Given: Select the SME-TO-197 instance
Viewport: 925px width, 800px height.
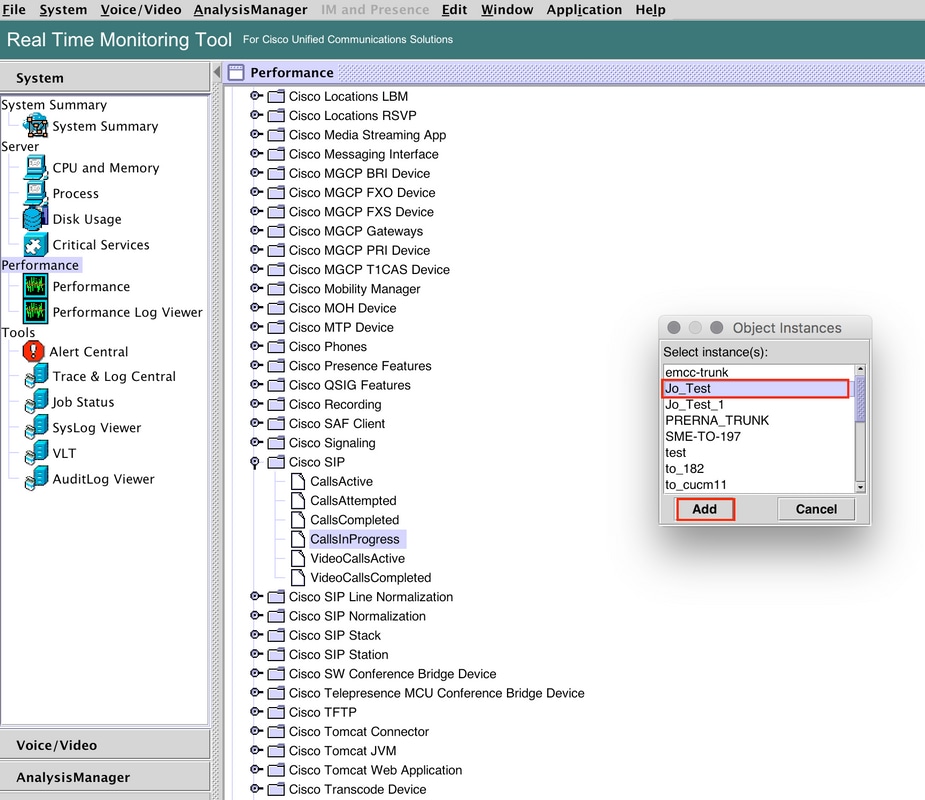Looking at the screenshot, I should tap(759, 437).
